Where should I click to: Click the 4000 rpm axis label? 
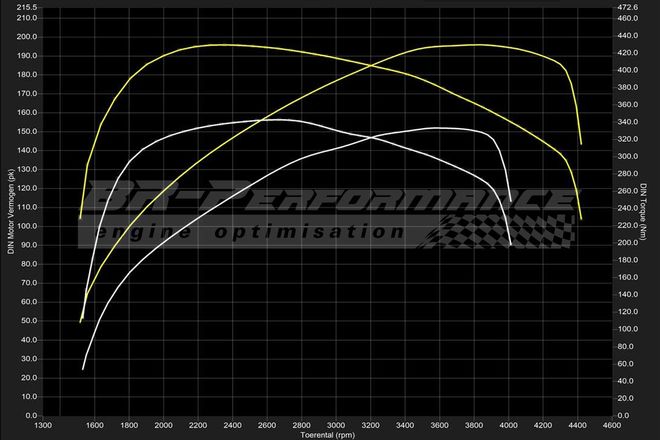[x=508, y=426]
